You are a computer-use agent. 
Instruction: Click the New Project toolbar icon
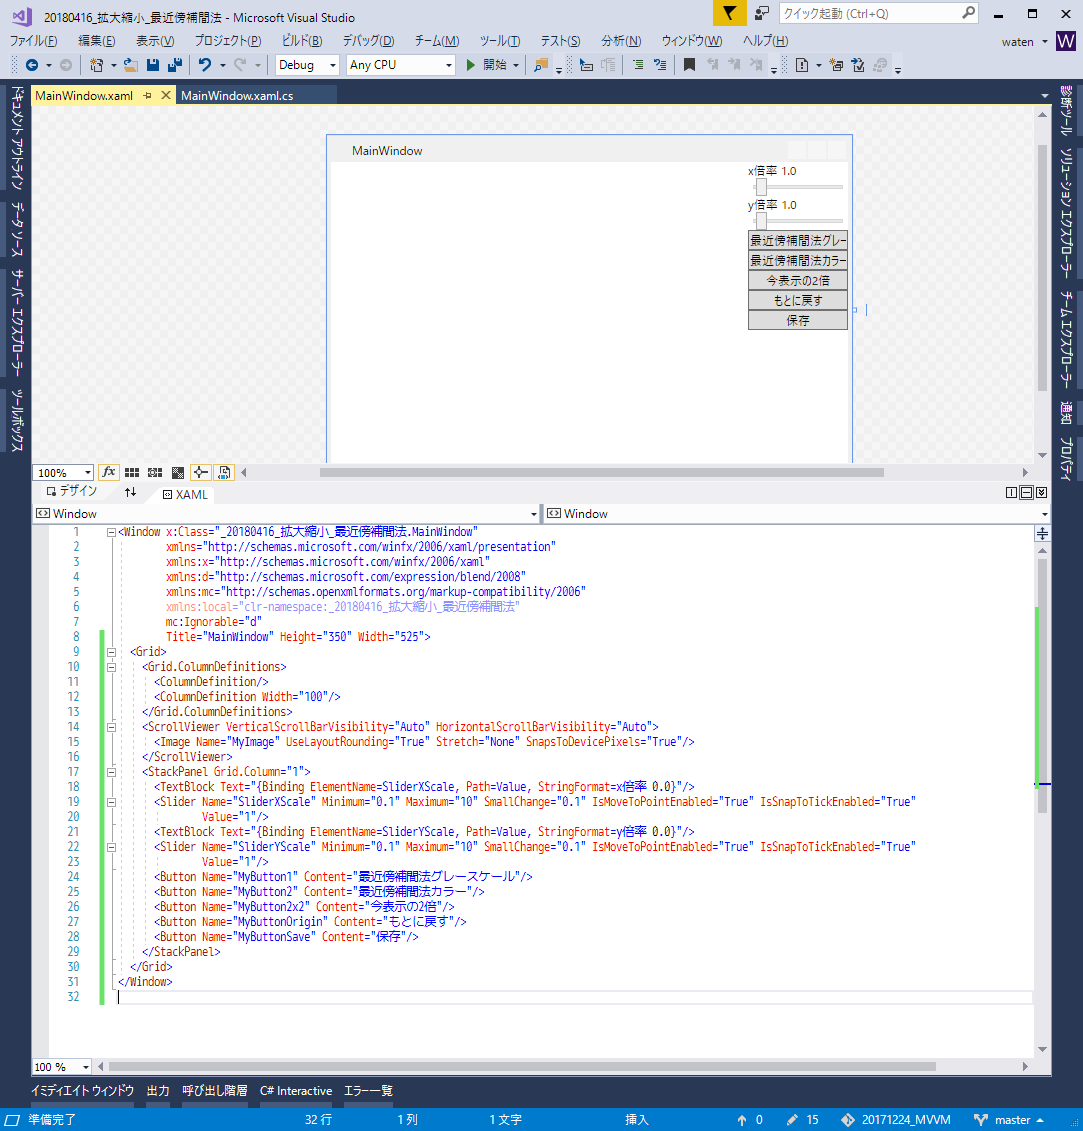pos(96,65)
